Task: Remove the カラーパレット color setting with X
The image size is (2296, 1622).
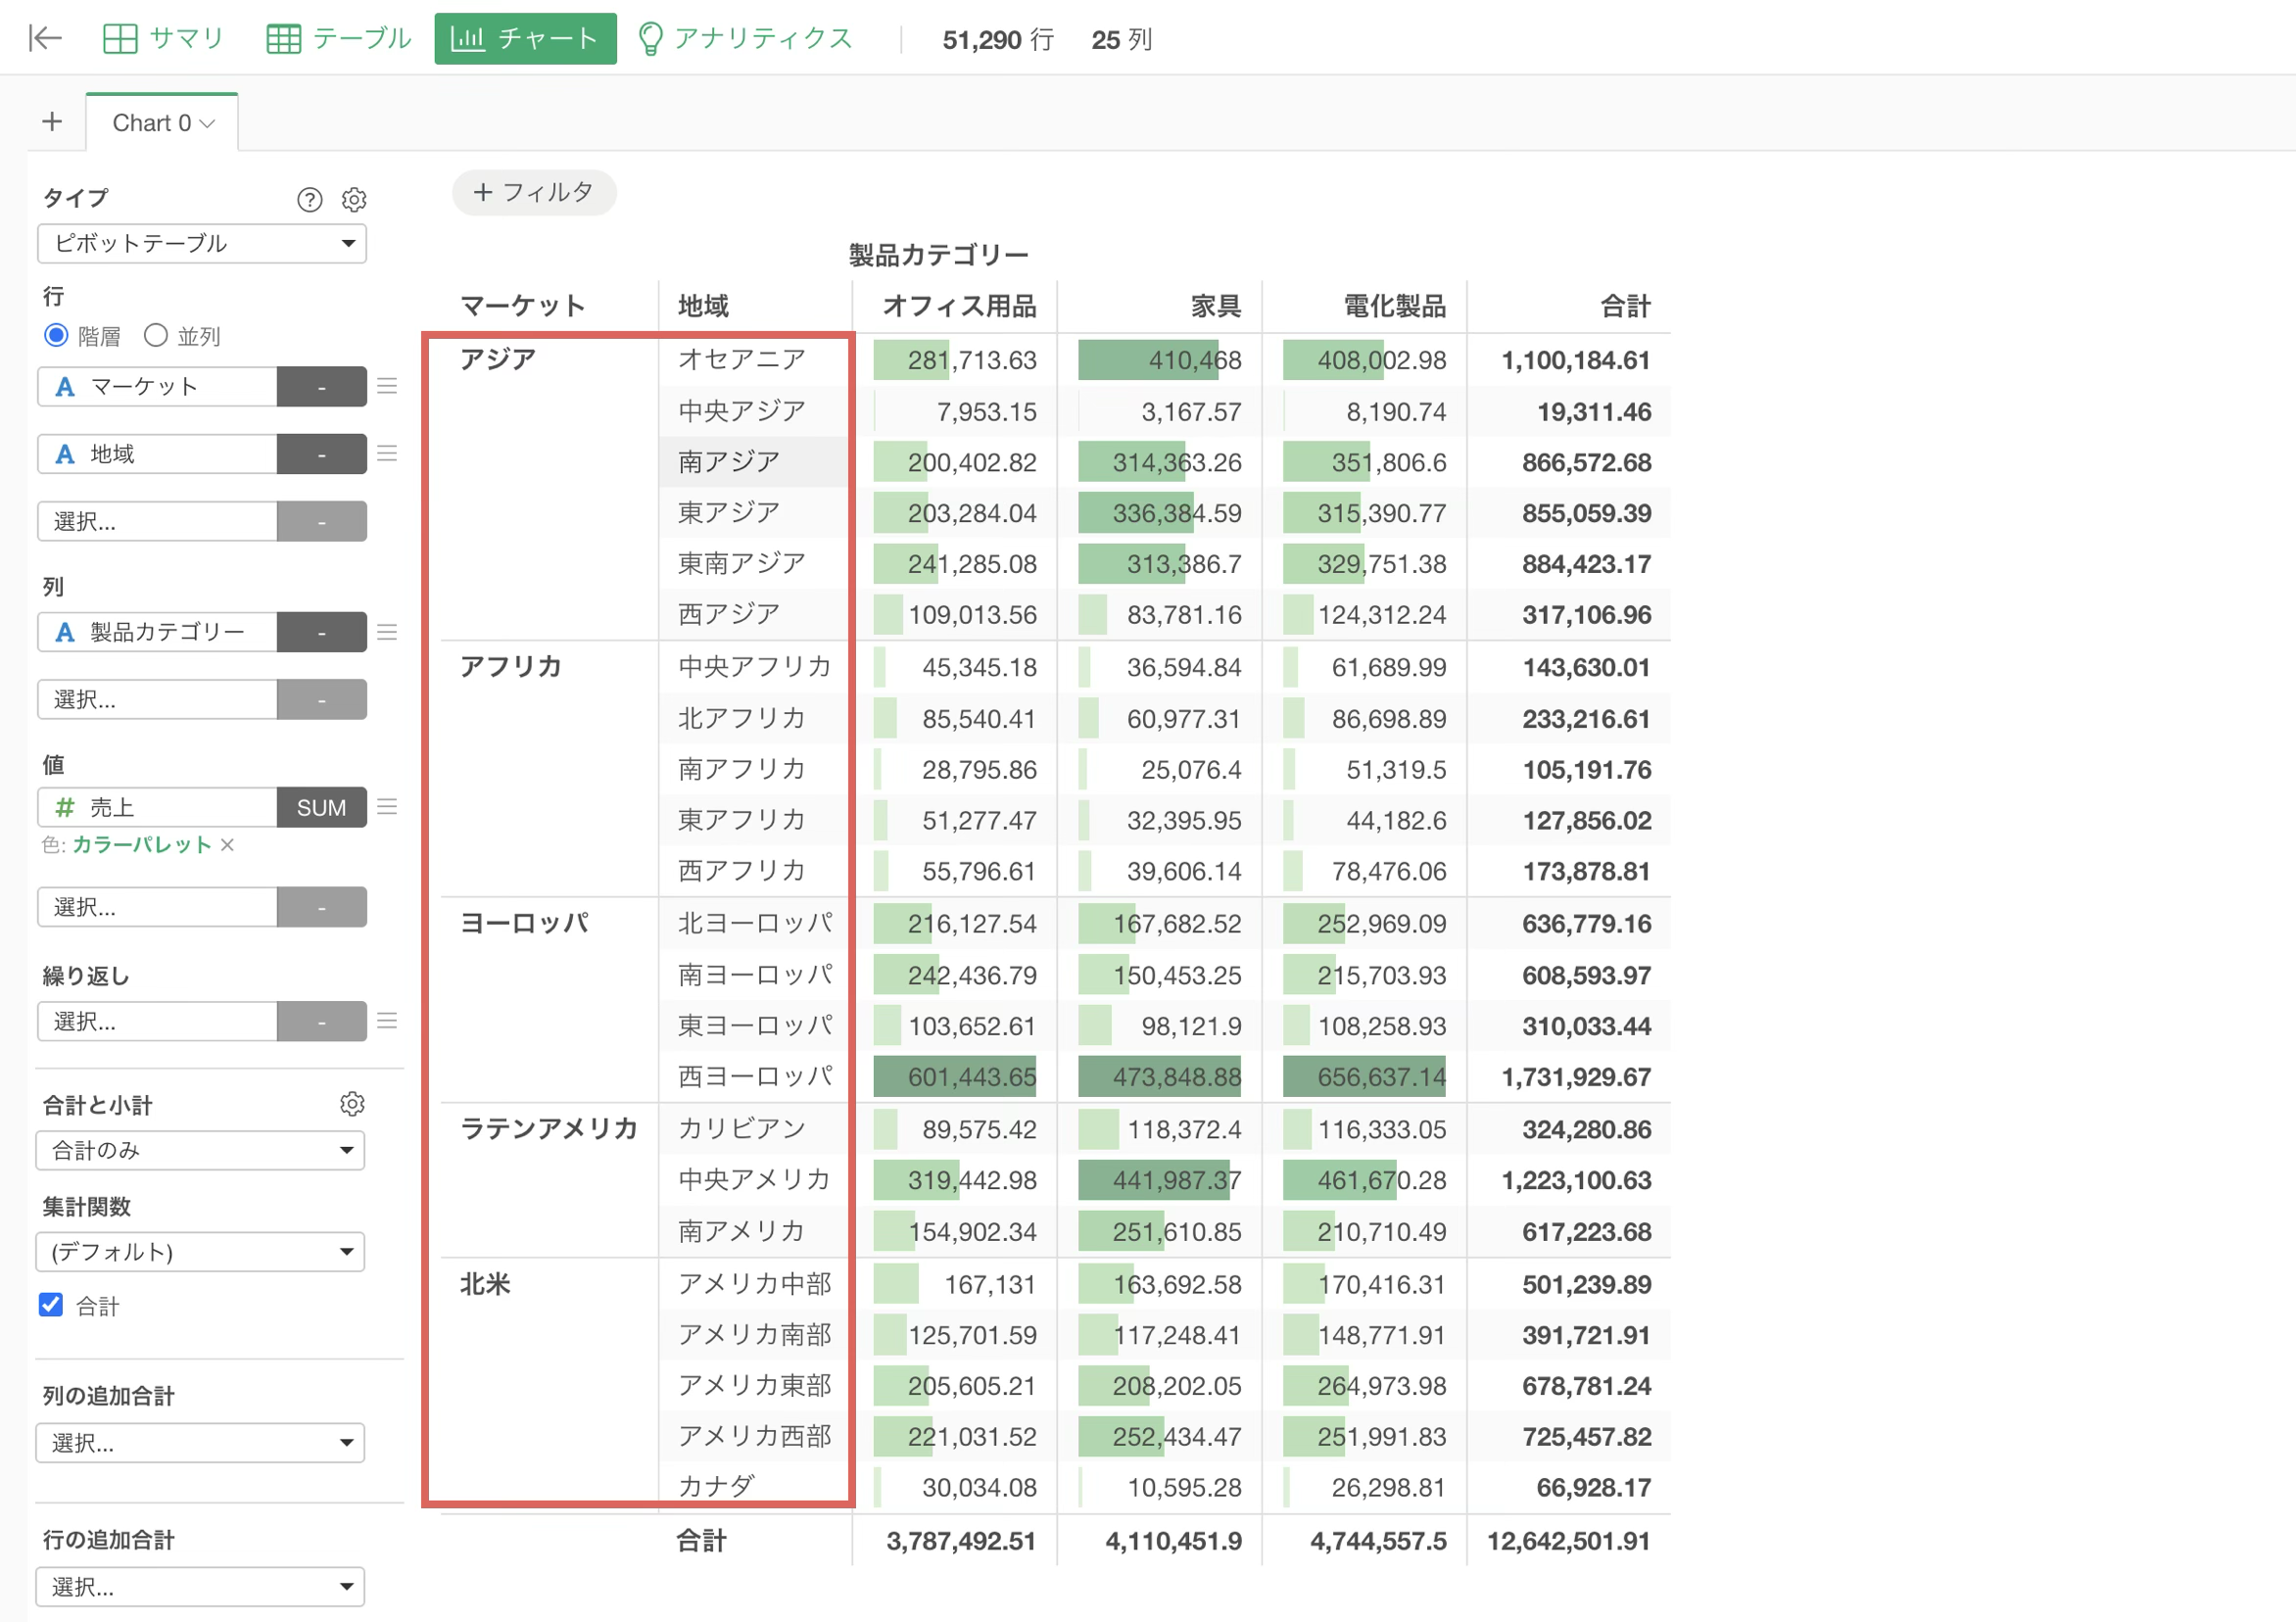Action: [227, 844]
